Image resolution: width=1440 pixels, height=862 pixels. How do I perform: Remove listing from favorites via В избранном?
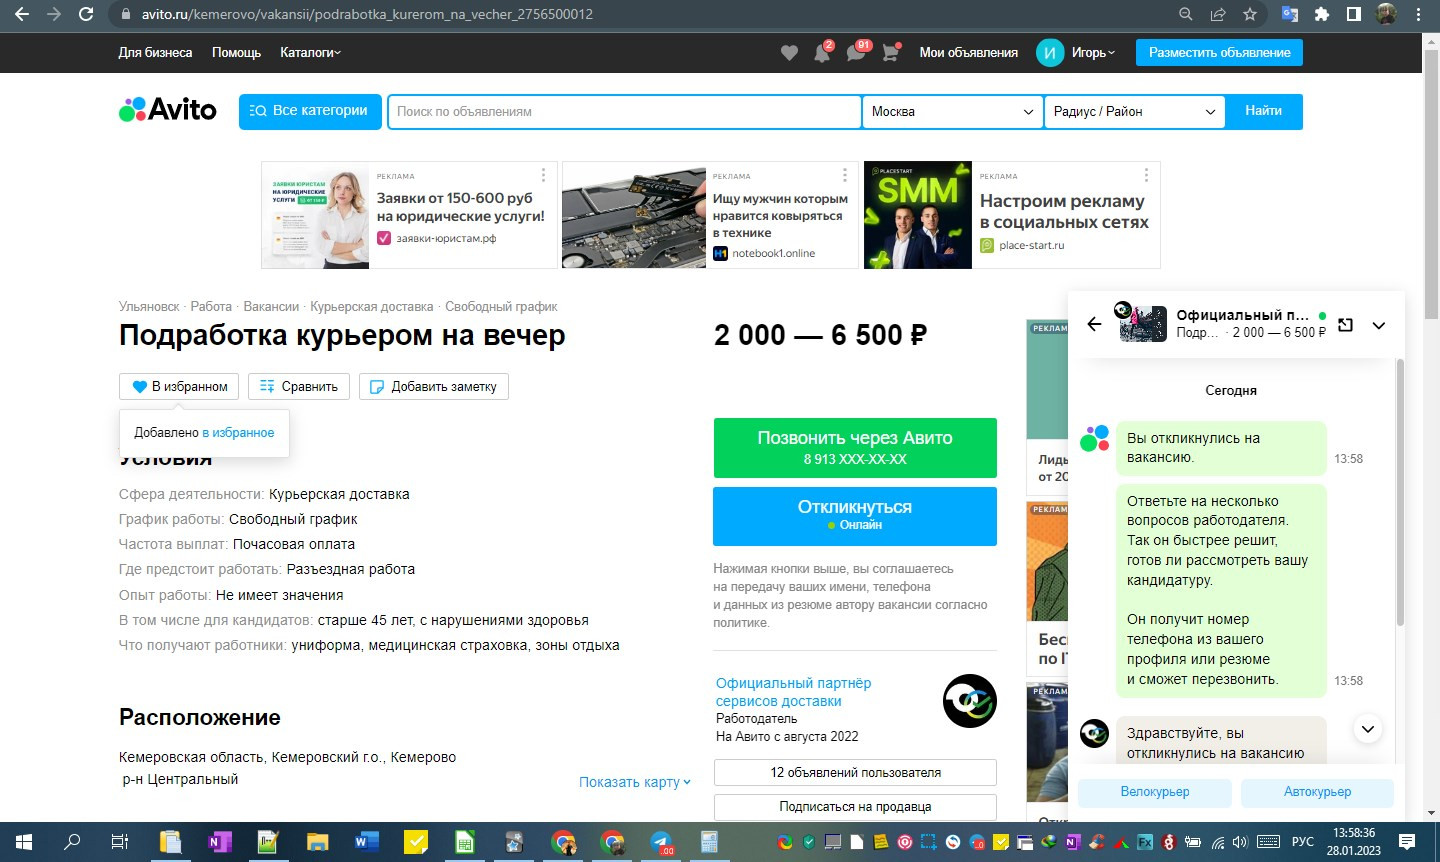pos(179,387)
